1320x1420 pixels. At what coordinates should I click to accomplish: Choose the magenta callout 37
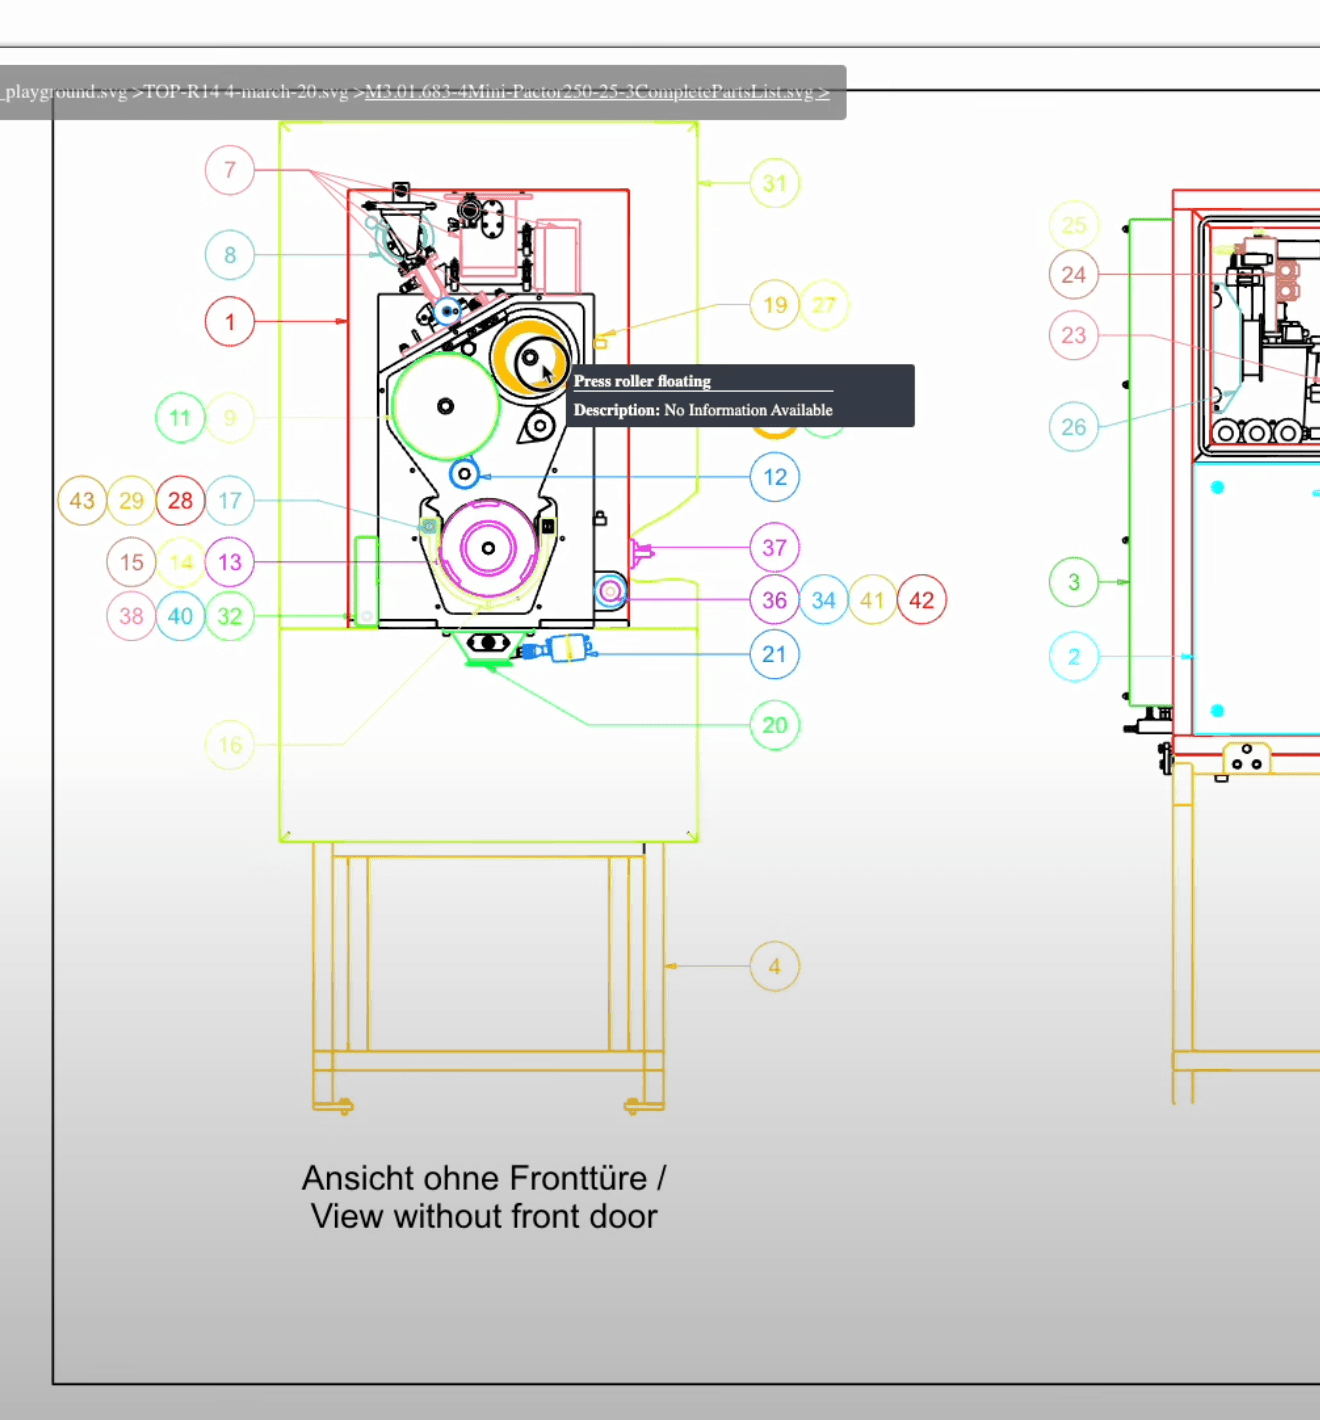pyautogui.click(x=775, y=548)
